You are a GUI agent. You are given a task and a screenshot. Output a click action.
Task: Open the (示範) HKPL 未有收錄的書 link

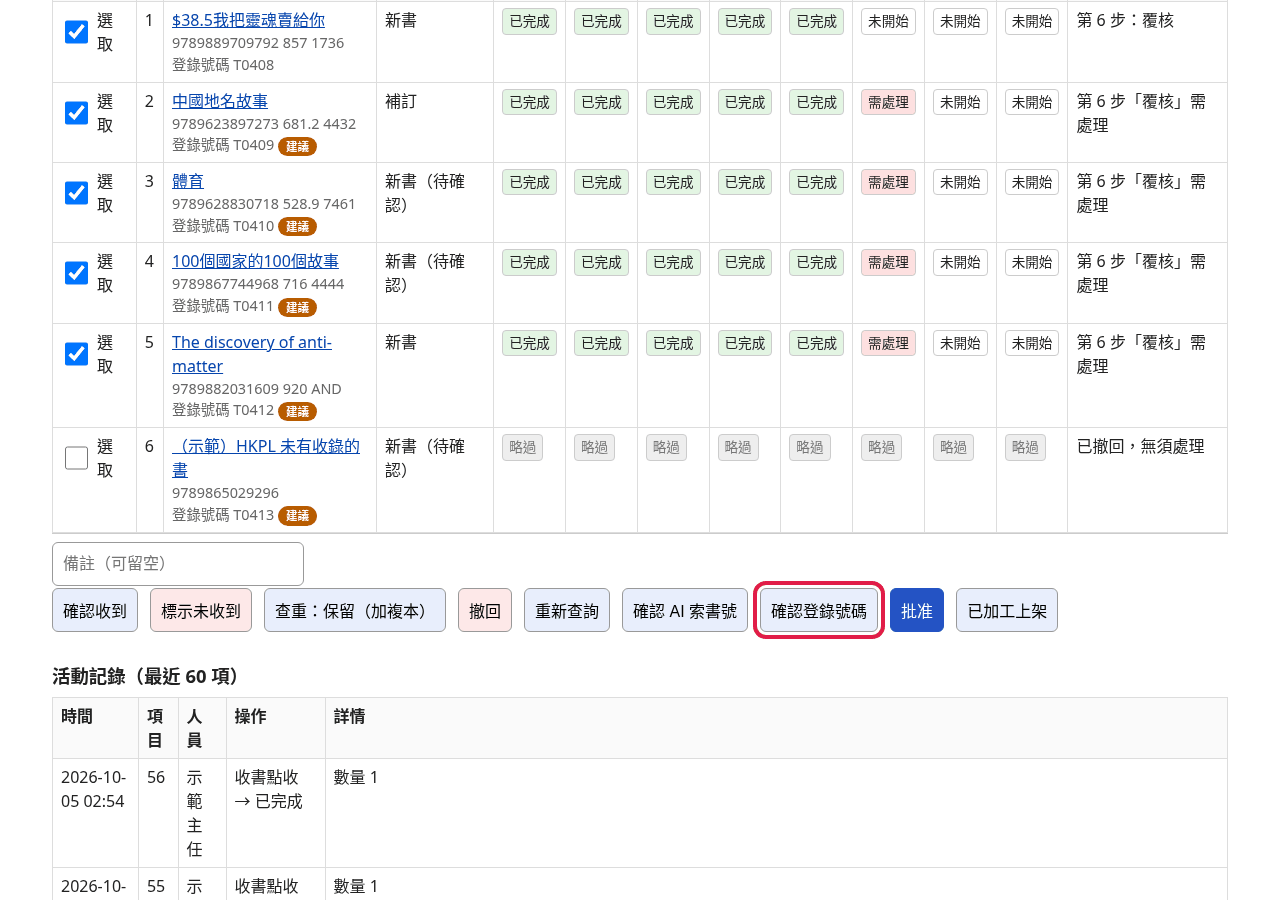pyautogui.click(x=266, y=458)
